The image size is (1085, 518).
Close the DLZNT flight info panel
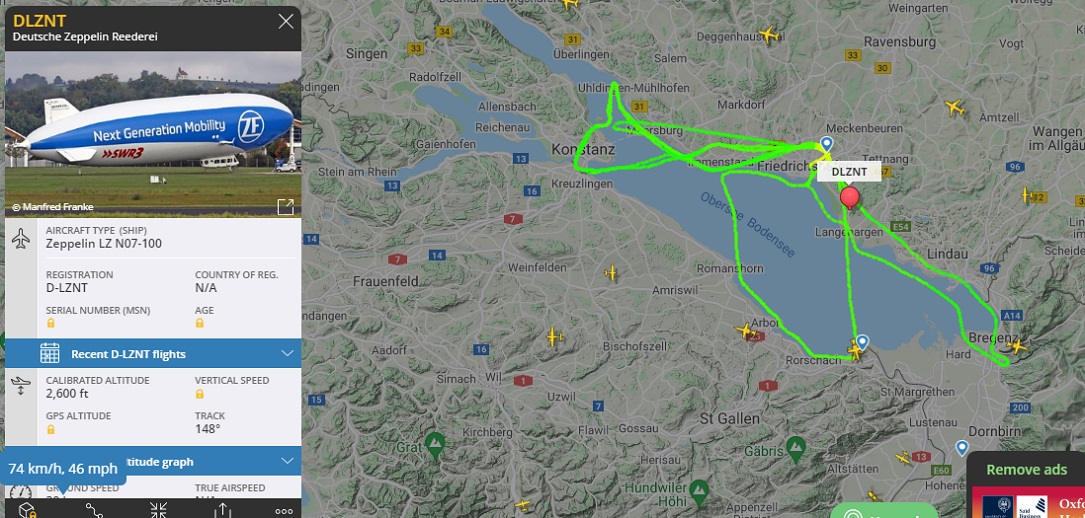click(x=286, y=21)
